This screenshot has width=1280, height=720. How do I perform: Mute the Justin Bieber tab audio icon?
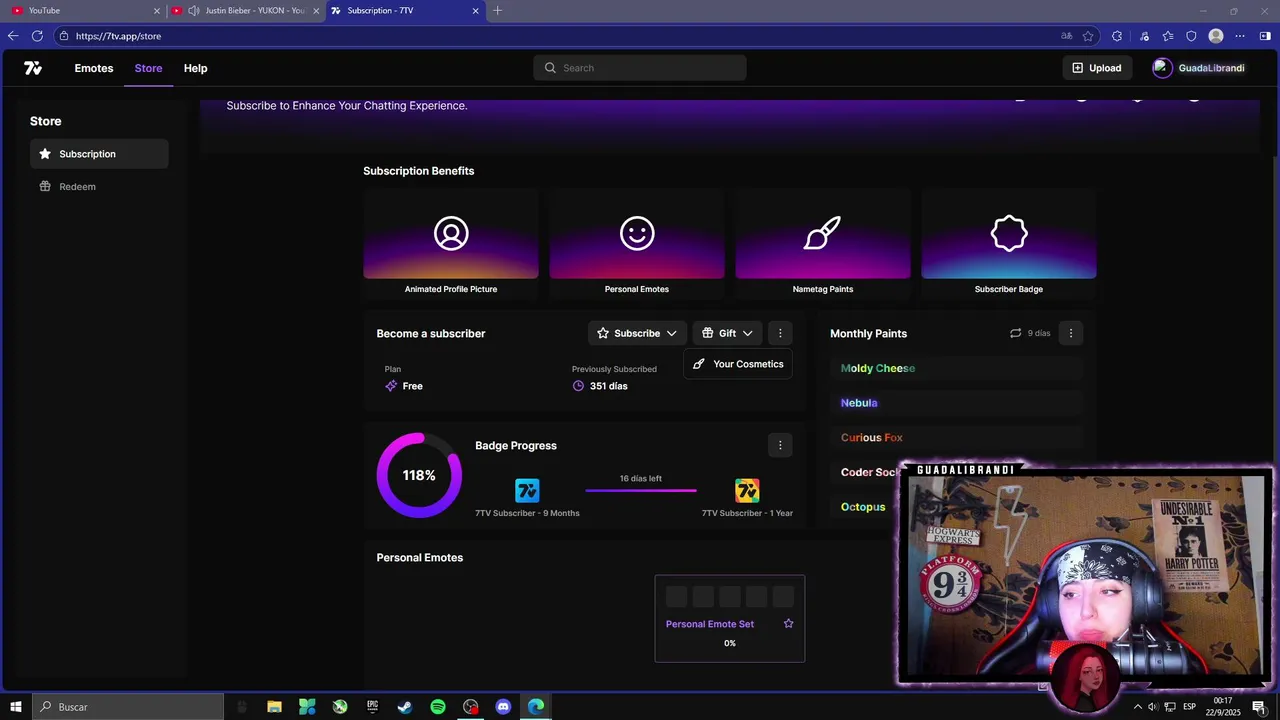tap(194, 10)
